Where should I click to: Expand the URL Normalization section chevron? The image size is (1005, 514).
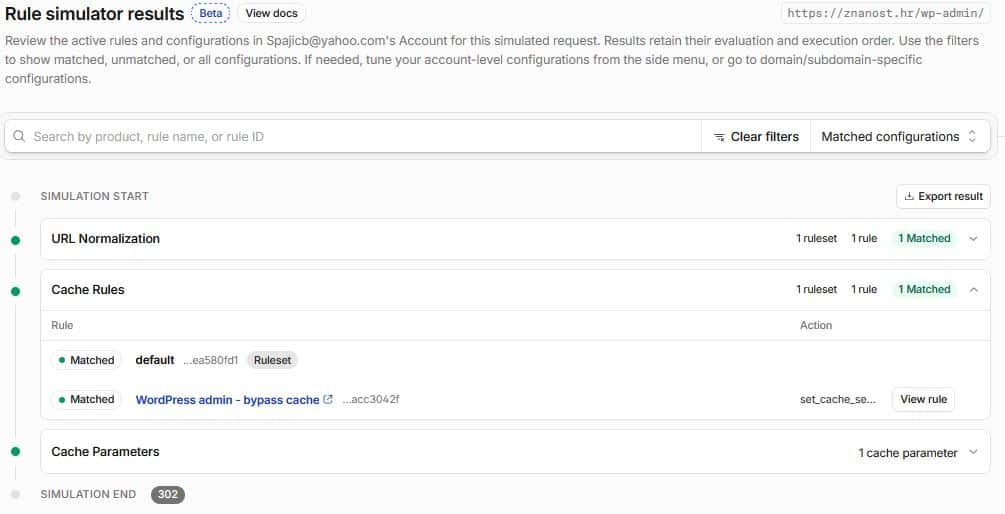click(x=973, y=238)
